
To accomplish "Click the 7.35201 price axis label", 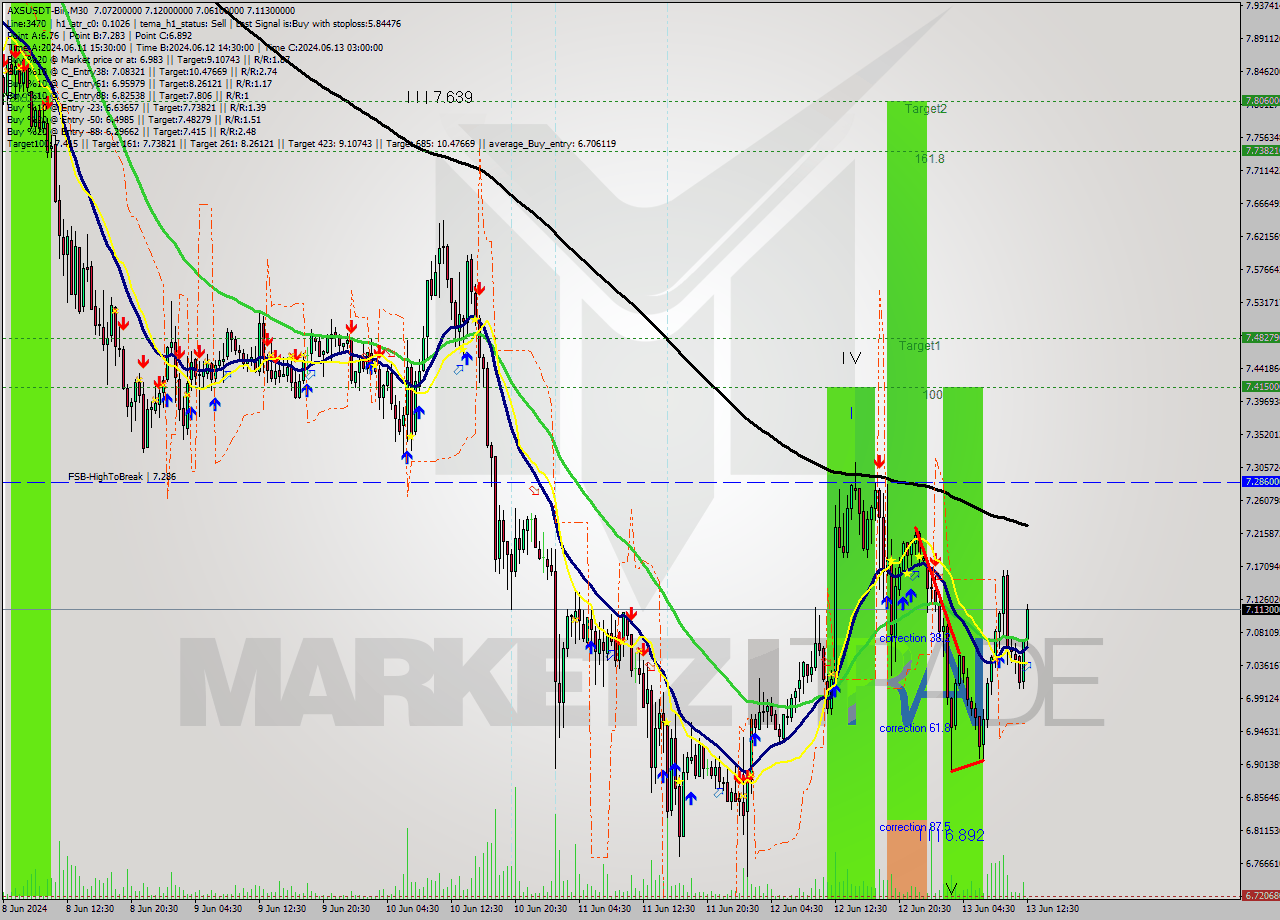I will click(x=1261, y=435).
